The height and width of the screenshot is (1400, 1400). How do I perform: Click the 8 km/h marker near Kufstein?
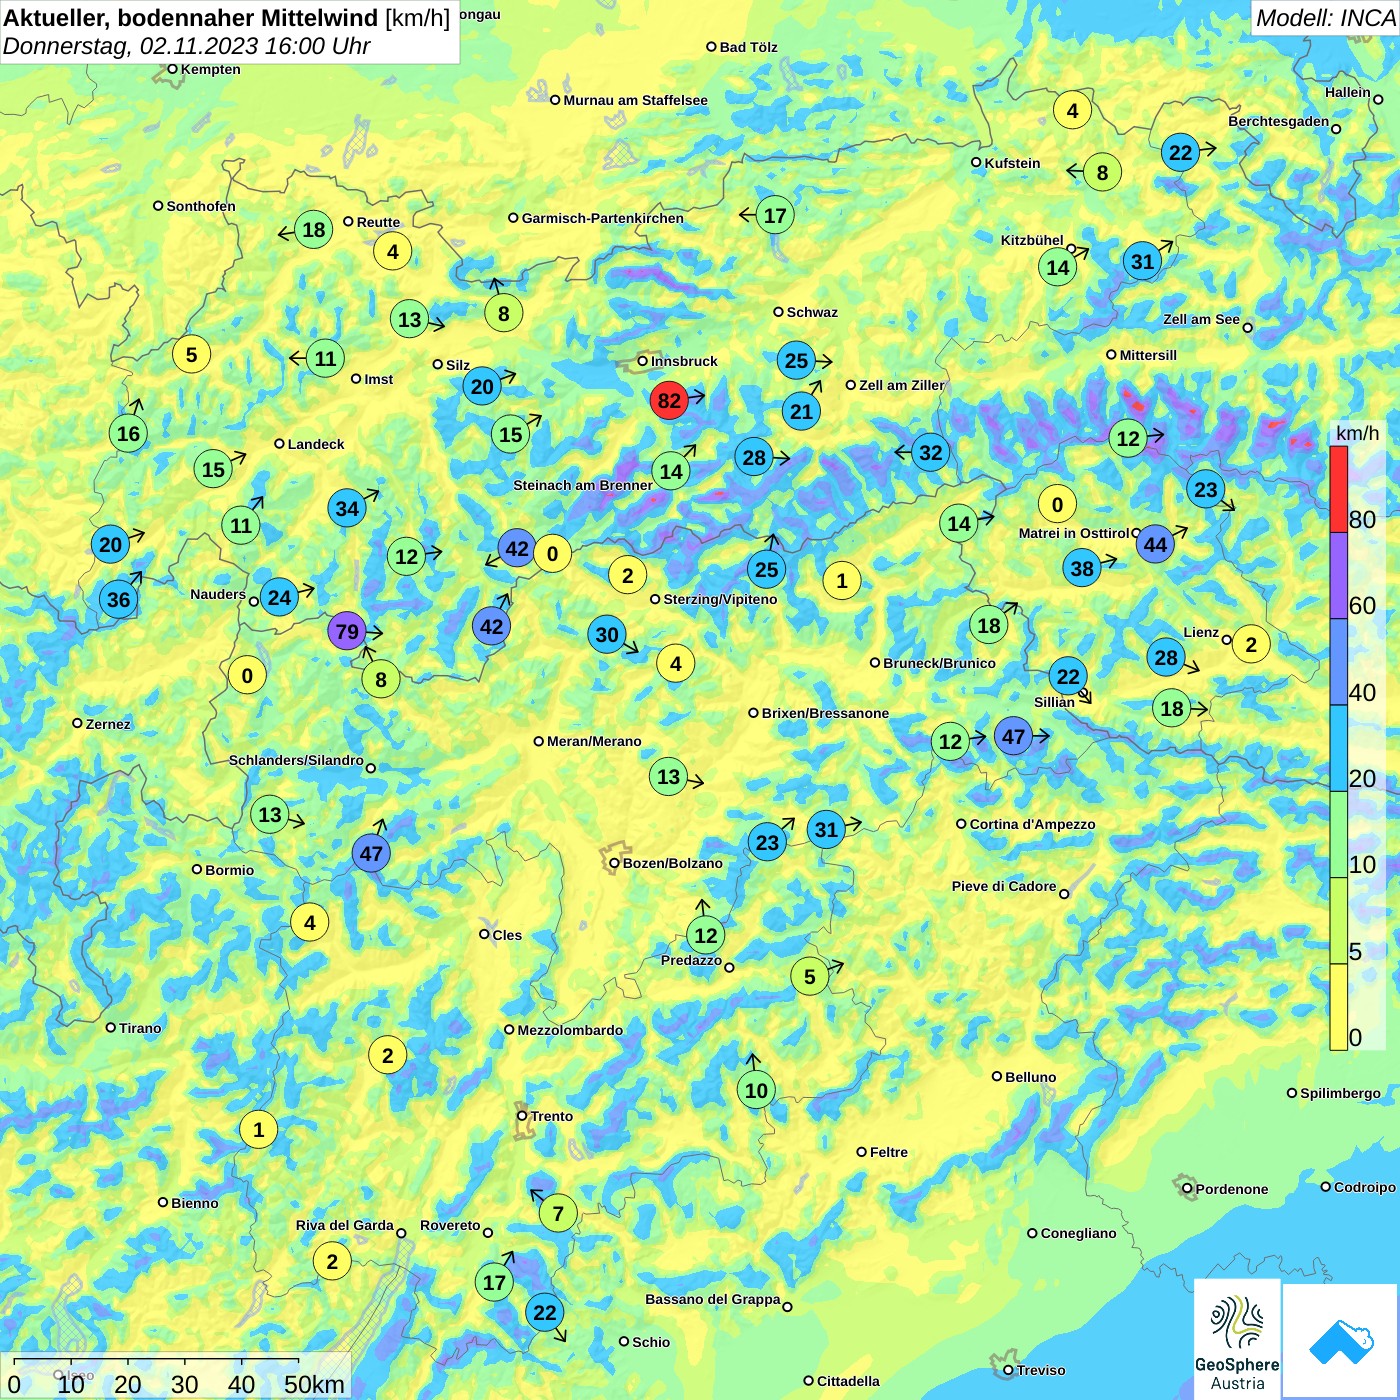point(1102,173)
